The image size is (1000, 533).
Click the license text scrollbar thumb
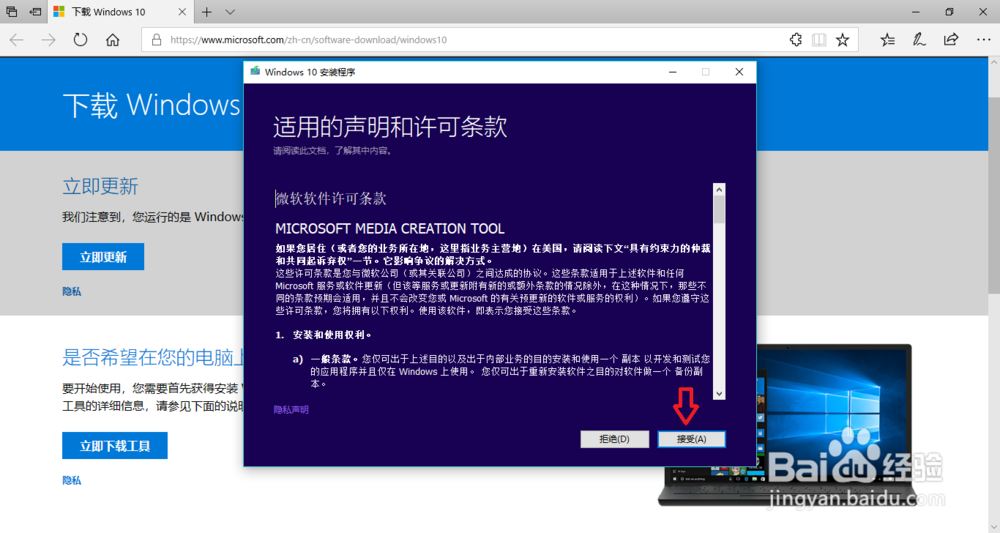pyautogui.click(x=719, y=209)
